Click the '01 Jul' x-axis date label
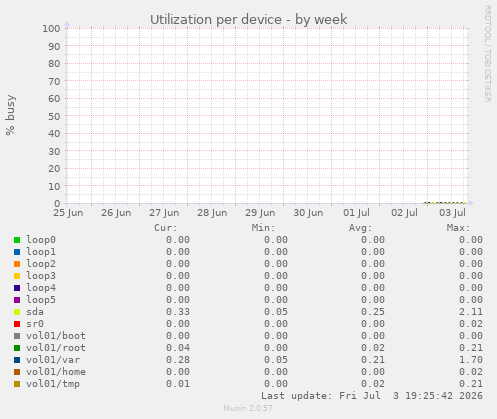This screenshot has width=497, height=419. [x=356, y=213]
